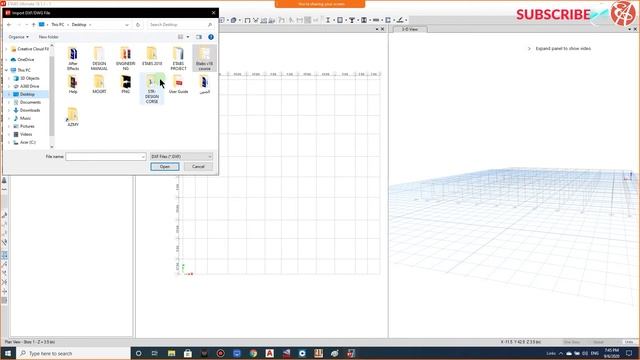Click the Windows Start button
This screenshot has width=640, height=360.
(8, 353)
